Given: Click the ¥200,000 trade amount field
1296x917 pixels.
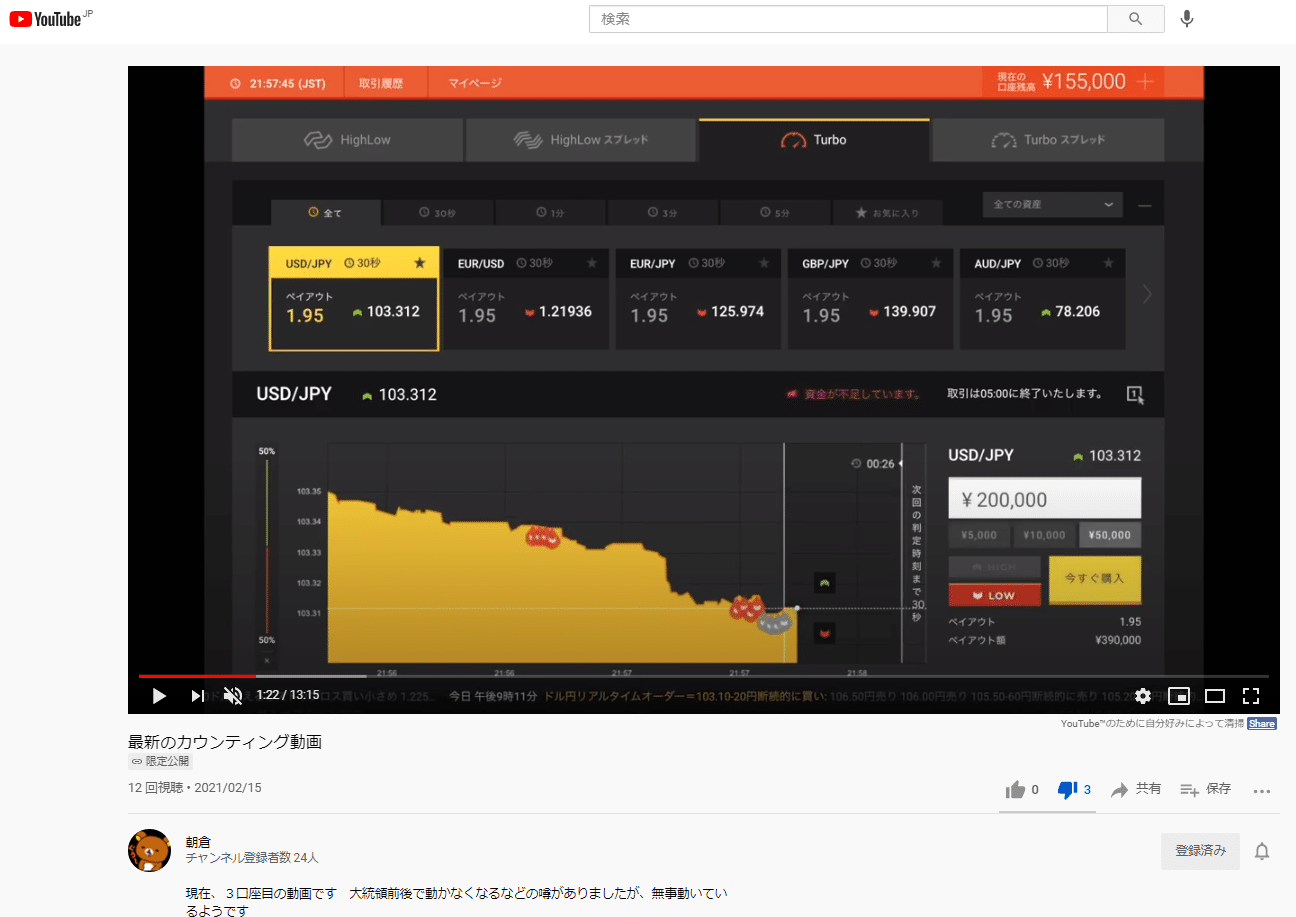Looking at the screenshot, I should pos(1044,497).
